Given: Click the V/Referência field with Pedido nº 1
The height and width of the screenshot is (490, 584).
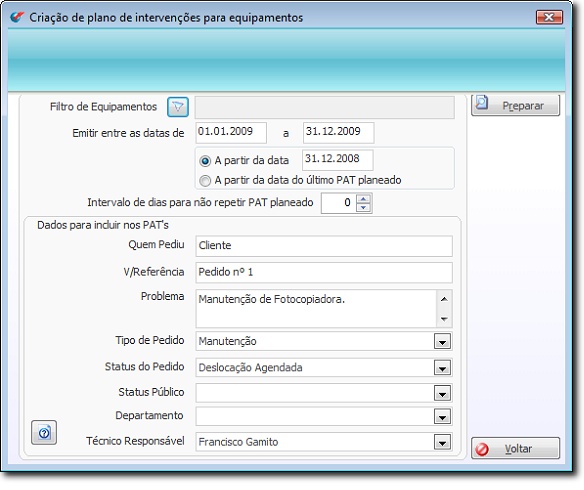Looking at the screenshot, I should [x=324, y=273].
